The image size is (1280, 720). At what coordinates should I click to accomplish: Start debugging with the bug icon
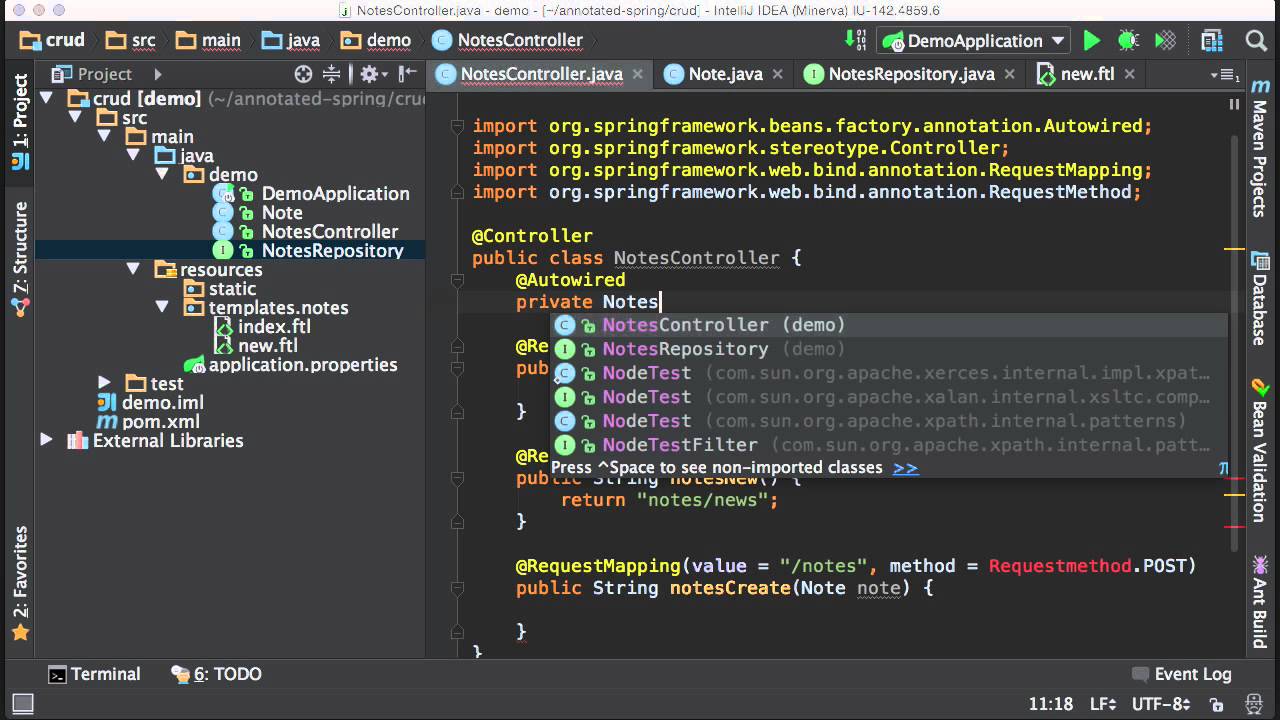1128,41
